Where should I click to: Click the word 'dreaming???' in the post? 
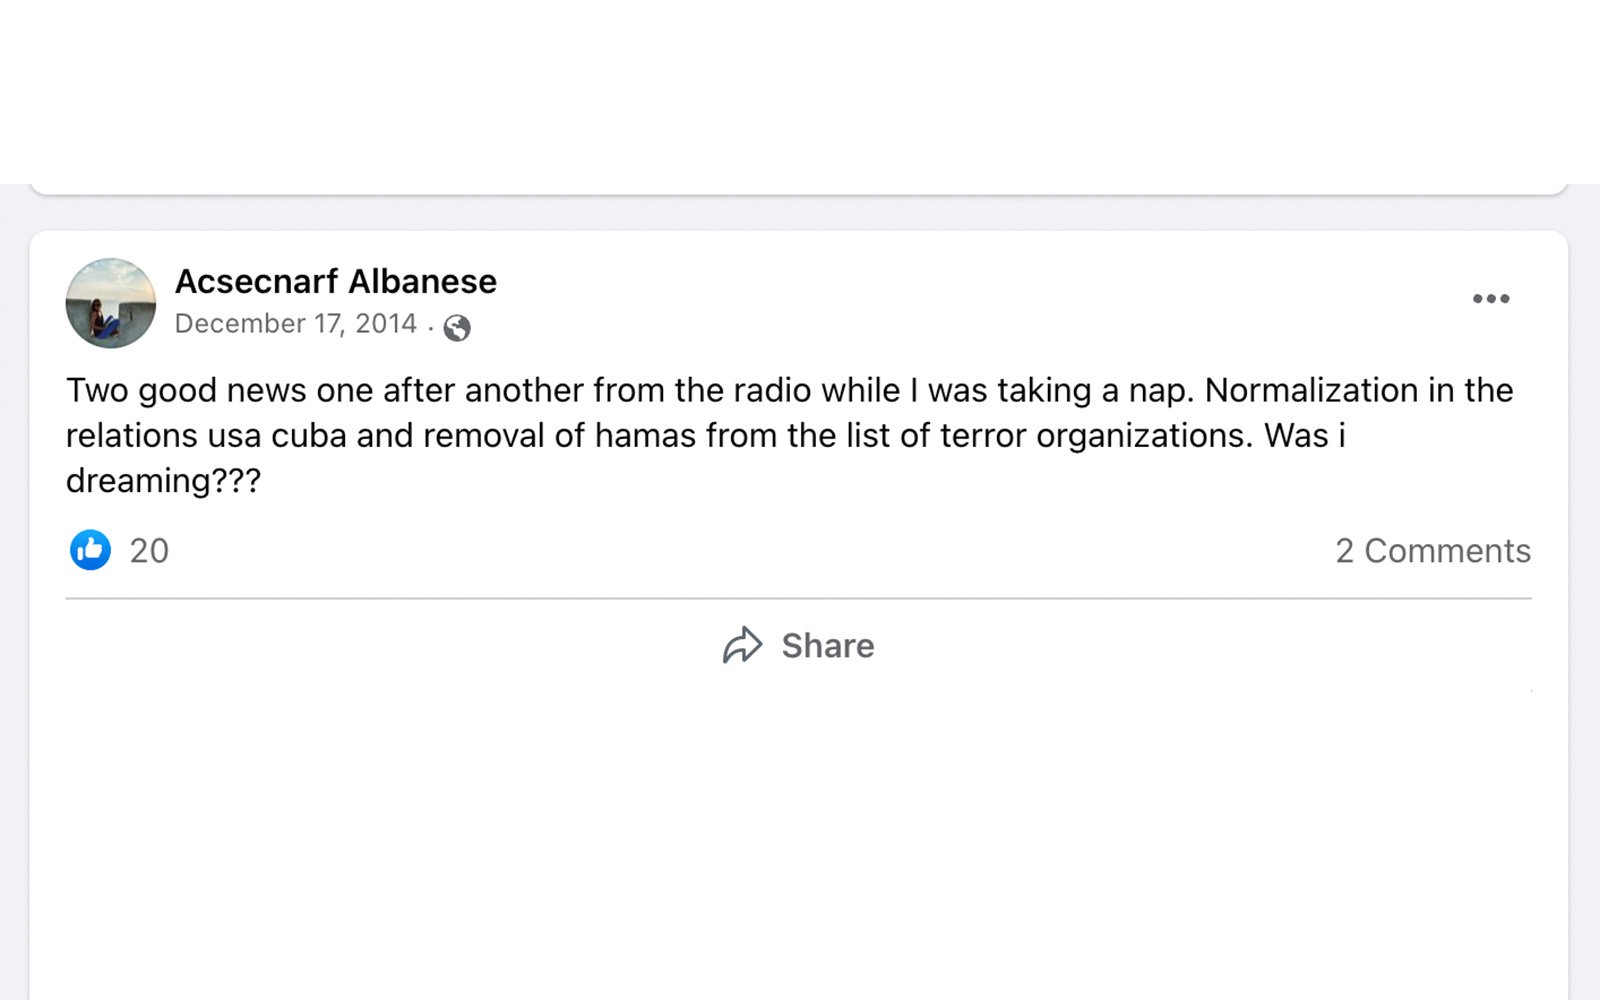[163, 481]
